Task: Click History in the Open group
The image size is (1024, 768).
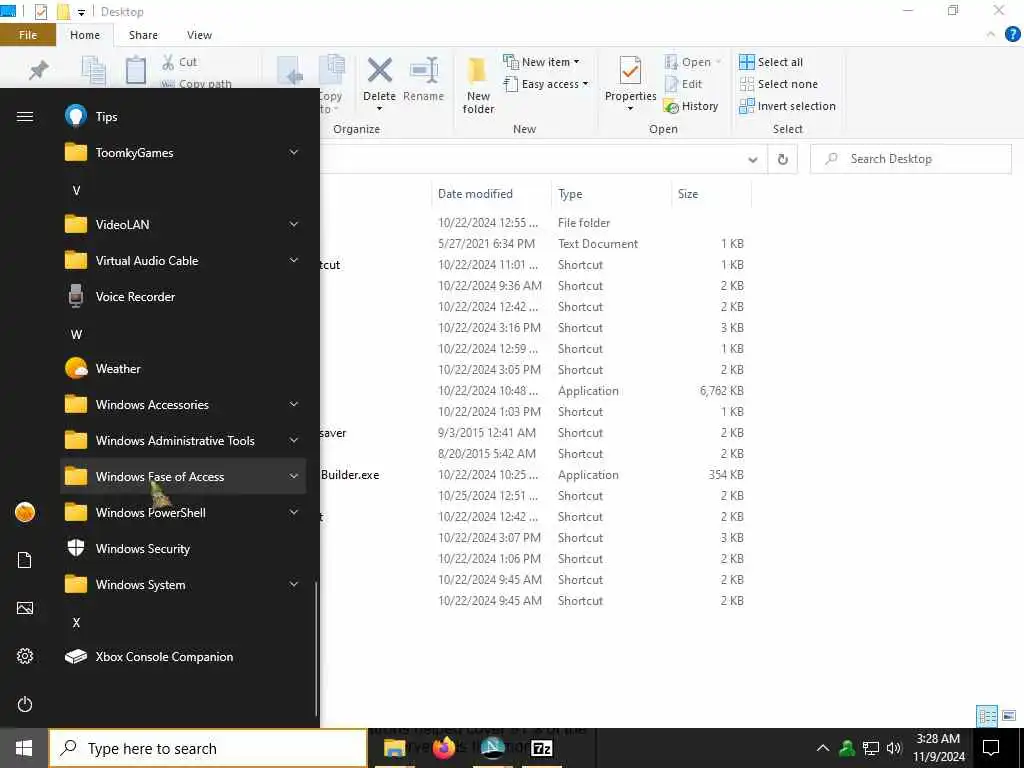Action: 691,106
